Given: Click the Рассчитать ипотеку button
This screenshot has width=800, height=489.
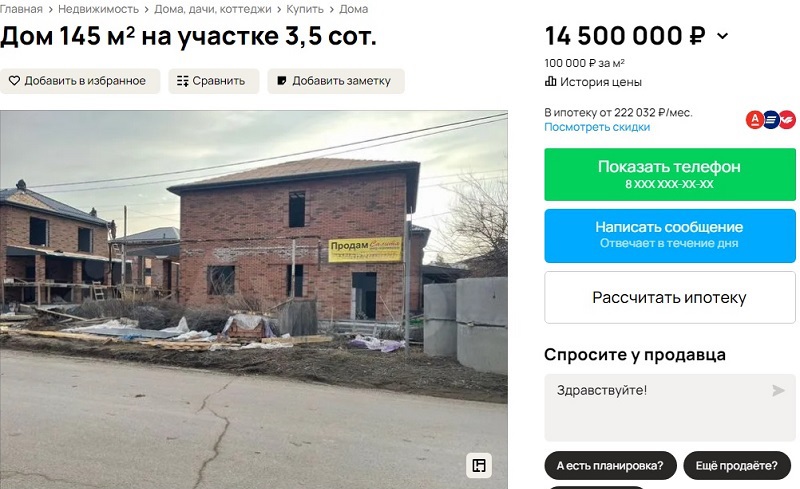Looking at the screenshot, I should pos(670,297).
